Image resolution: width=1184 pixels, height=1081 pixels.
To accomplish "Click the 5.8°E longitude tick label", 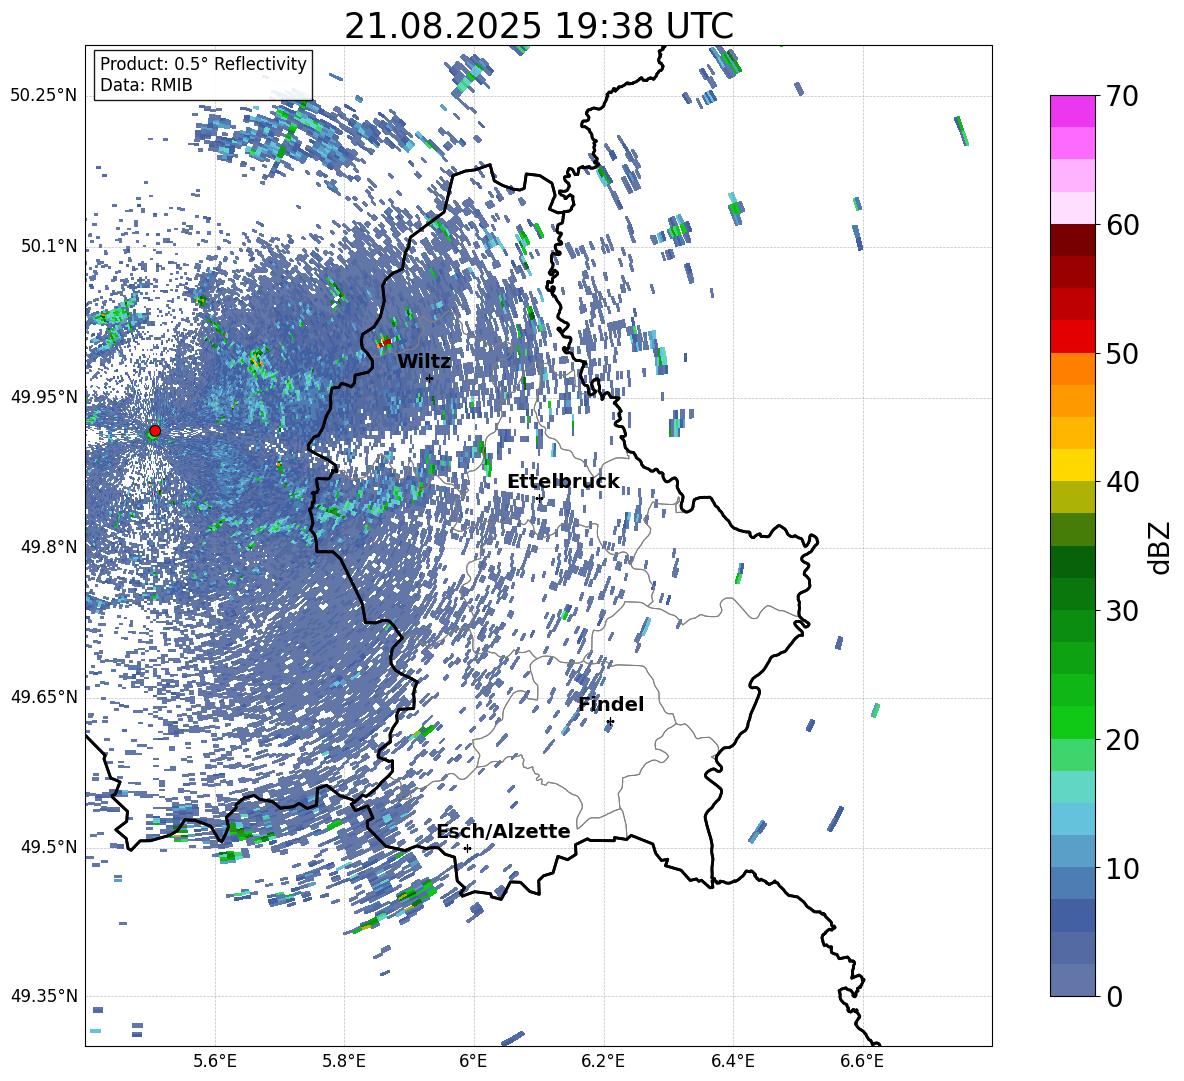I will point(344,1061).
